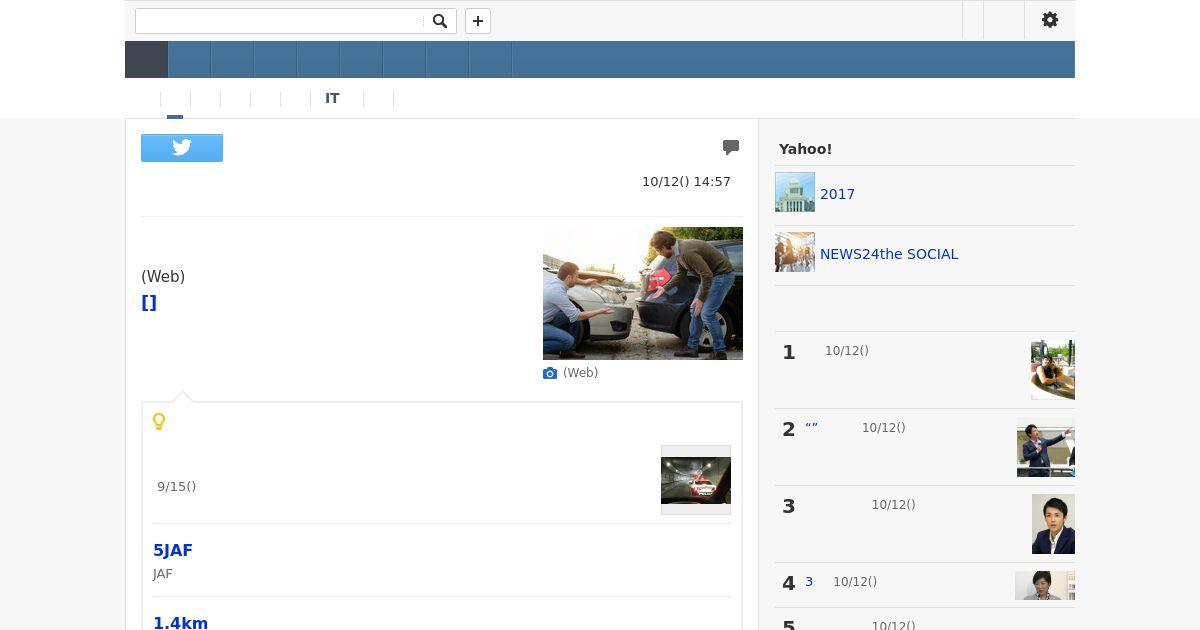Click the plus button beside search
1200x630 pixels.
click(478, 21)
